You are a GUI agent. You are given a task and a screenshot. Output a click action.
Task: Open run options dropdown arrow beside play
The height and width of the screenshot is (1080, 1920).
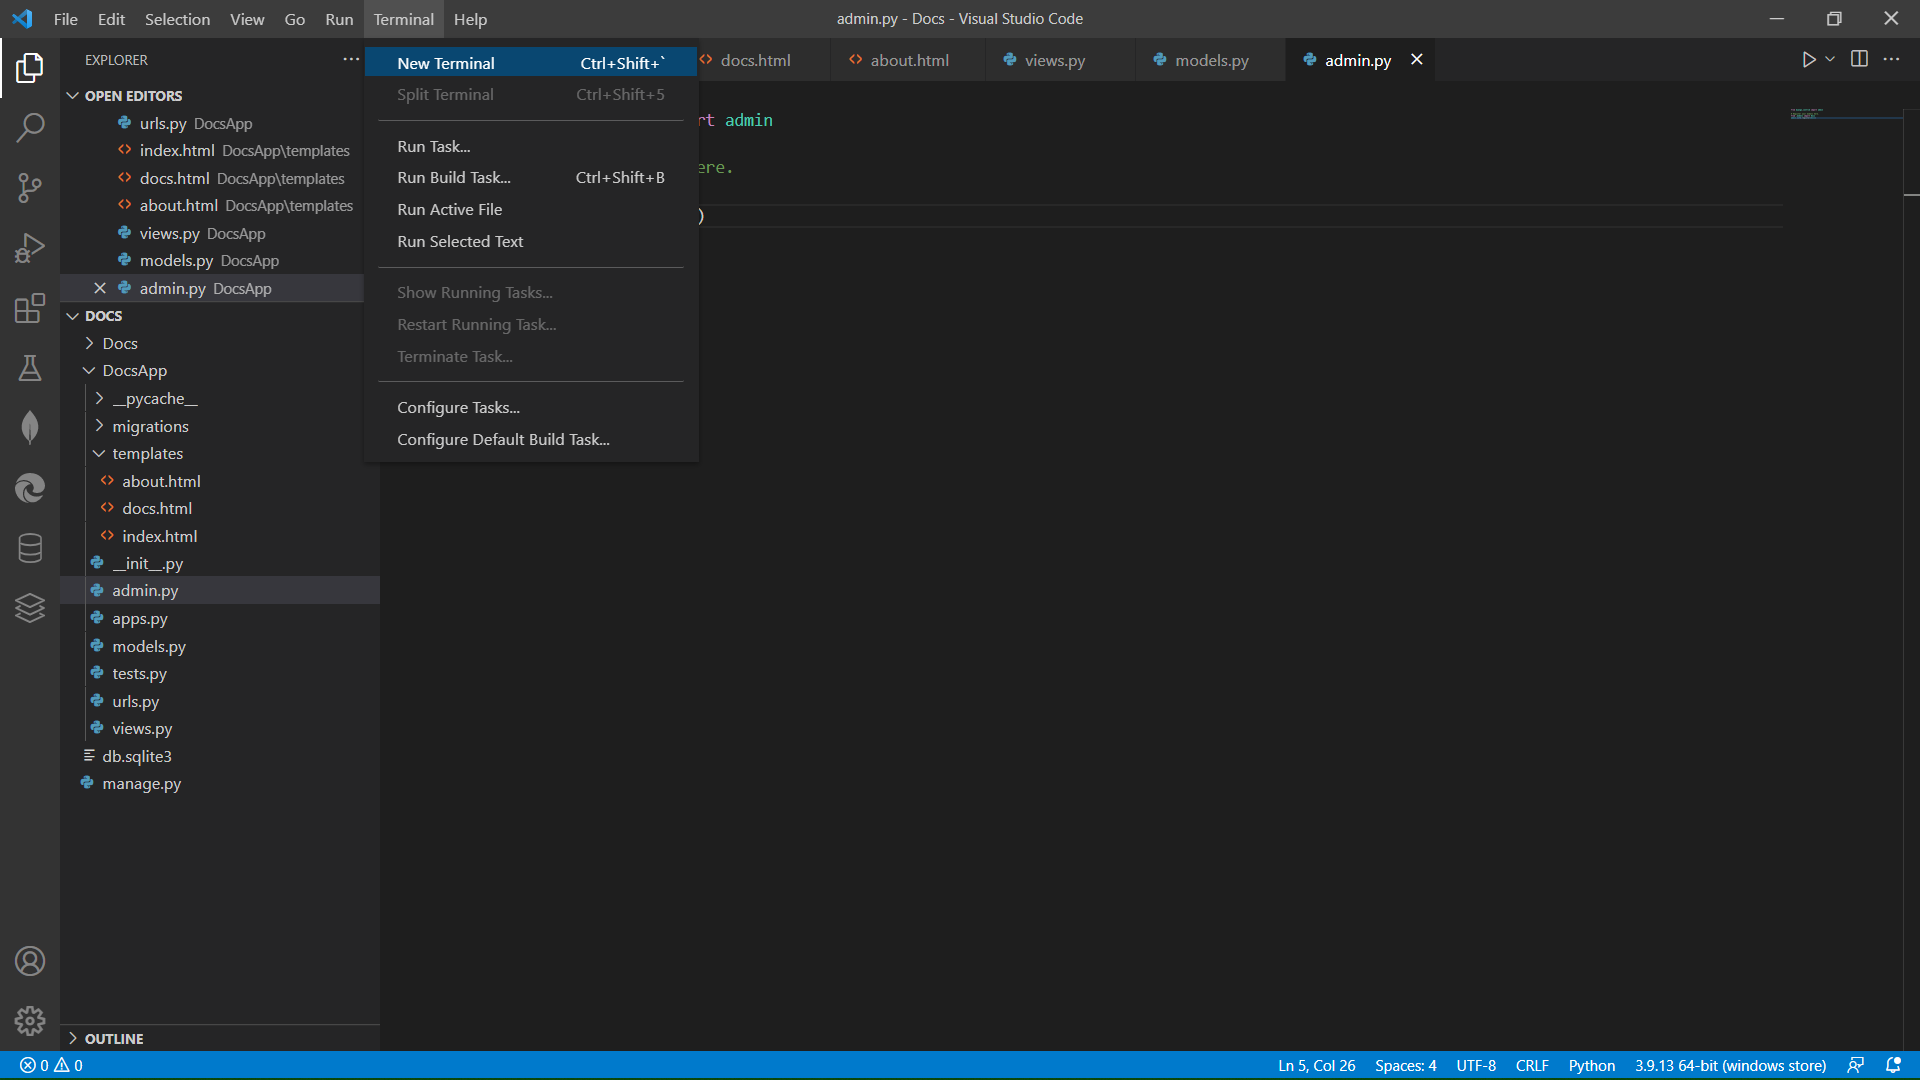tap(1830, 59)
